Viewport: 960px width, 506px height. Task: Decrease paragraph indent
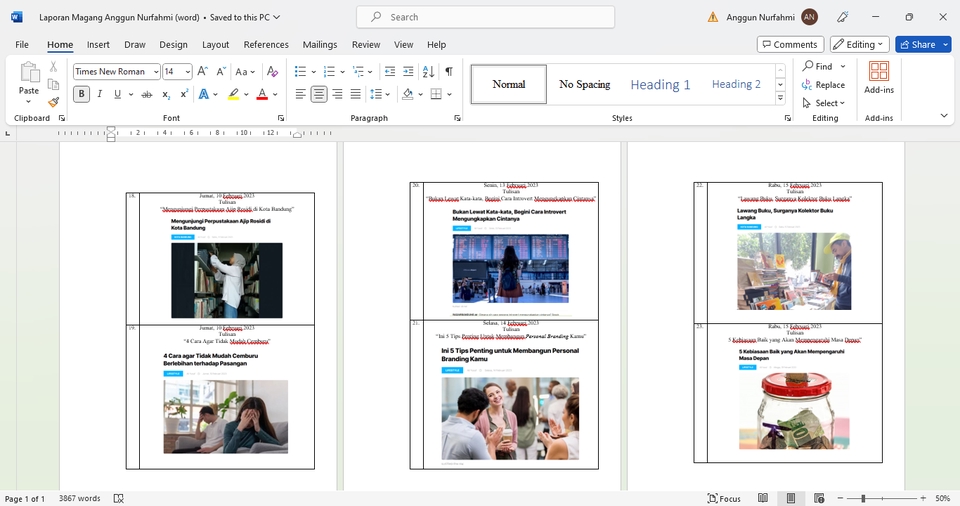[389, 72]
